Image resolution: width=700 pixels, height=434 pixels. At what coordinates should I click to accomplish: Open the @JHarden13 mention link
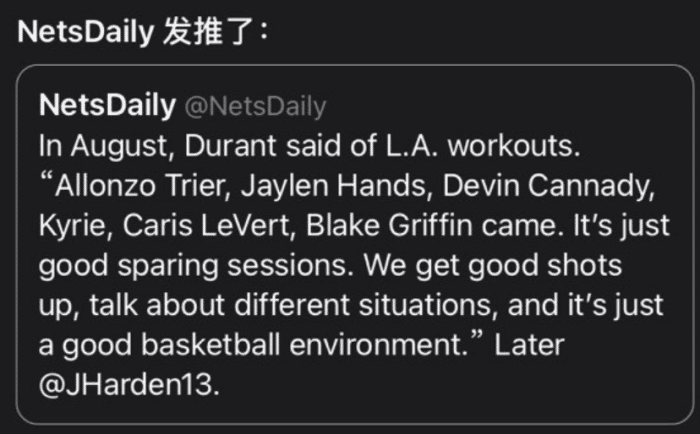(126, 385)
